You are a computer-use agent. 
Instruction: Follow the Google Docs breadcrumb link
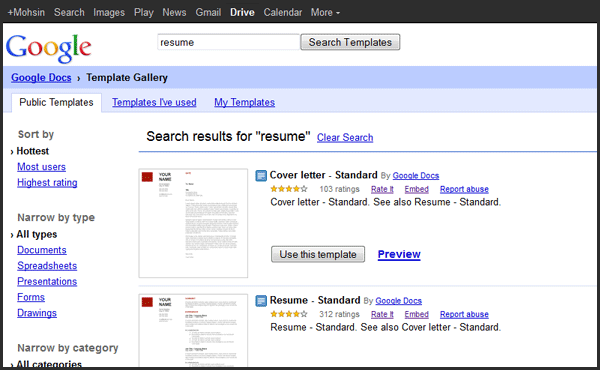click(41, 78)
